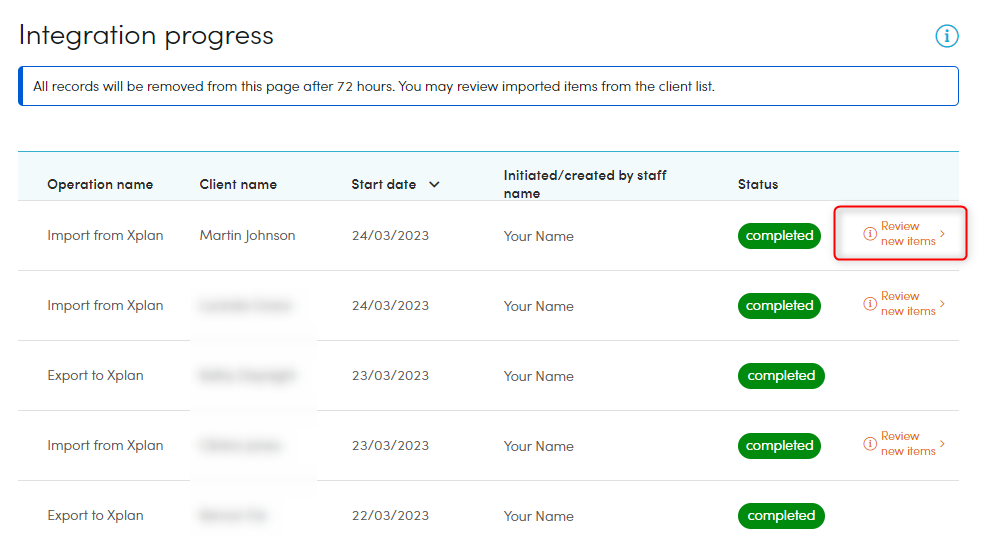Expand Martin Johnson's review chevron arrow
The height and width of the screenshot is (547, 984).
(942, 233)
